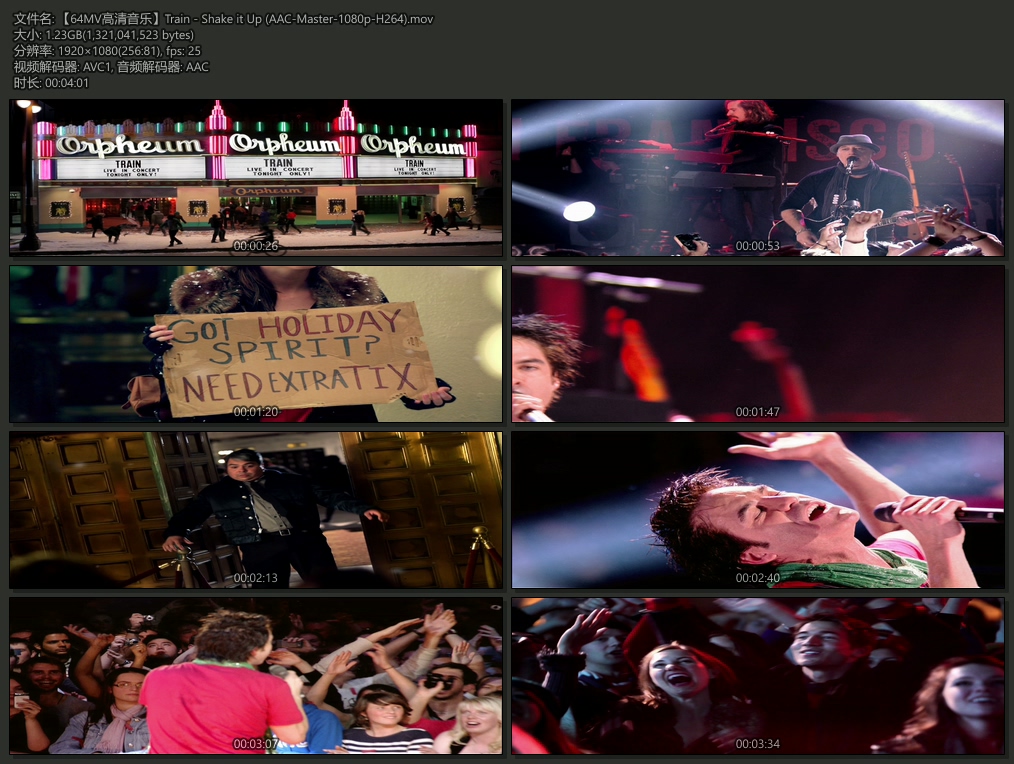The width and height of the screenshot is (1014, 764).
Task: Click the 00:00:26 timestamp label
Action: [x=256, y=246]
